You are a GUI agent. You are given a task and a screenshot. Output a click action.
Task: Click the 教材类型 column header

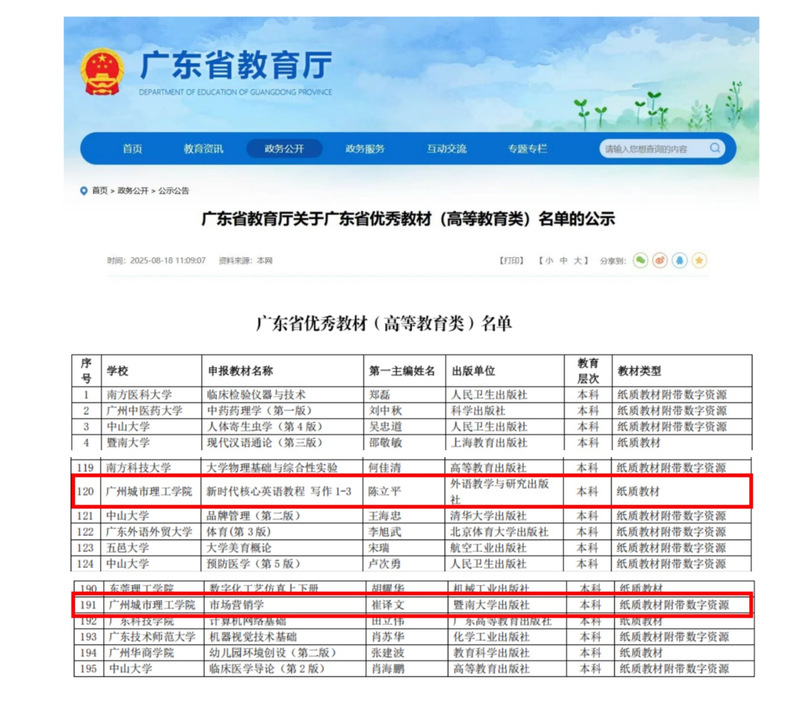click(x=639, y=371)
